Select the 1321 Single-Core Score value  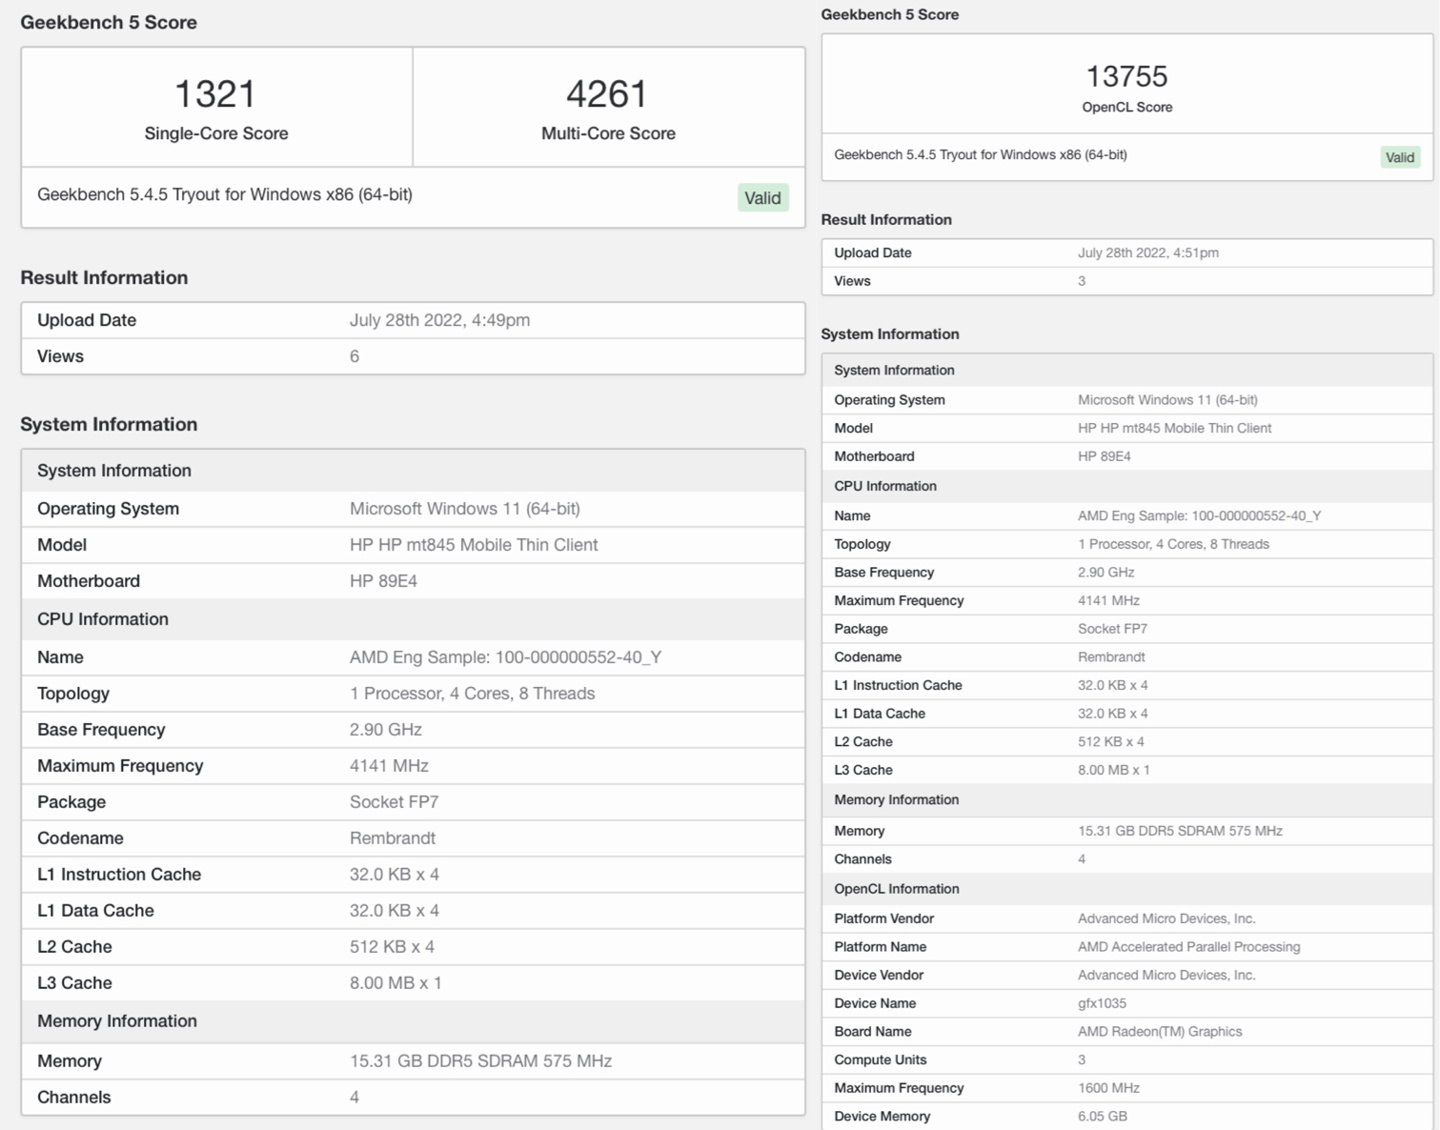click(x=215, y=94)
